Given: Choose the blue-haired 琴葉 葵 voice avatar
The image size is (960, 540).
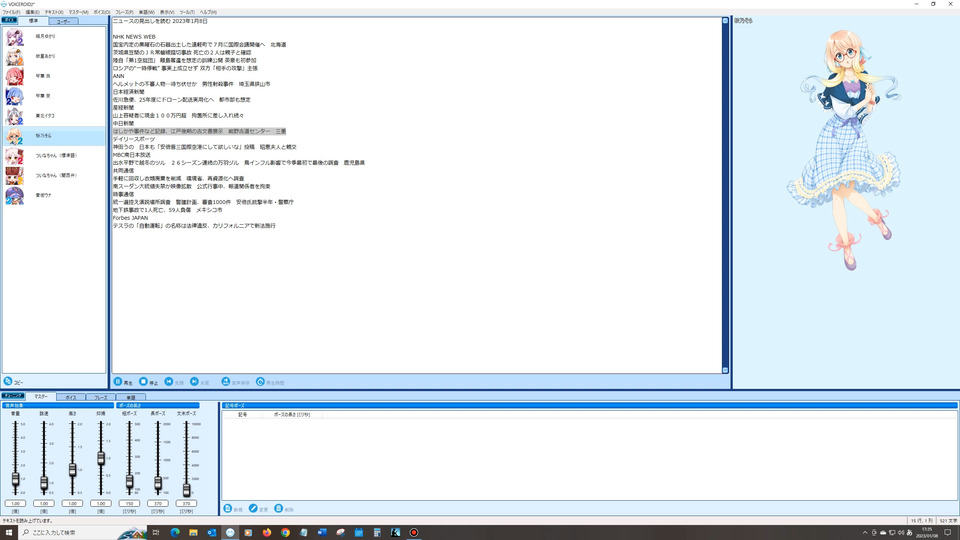Looking at the screenshot, I should [x=15, y=96].
